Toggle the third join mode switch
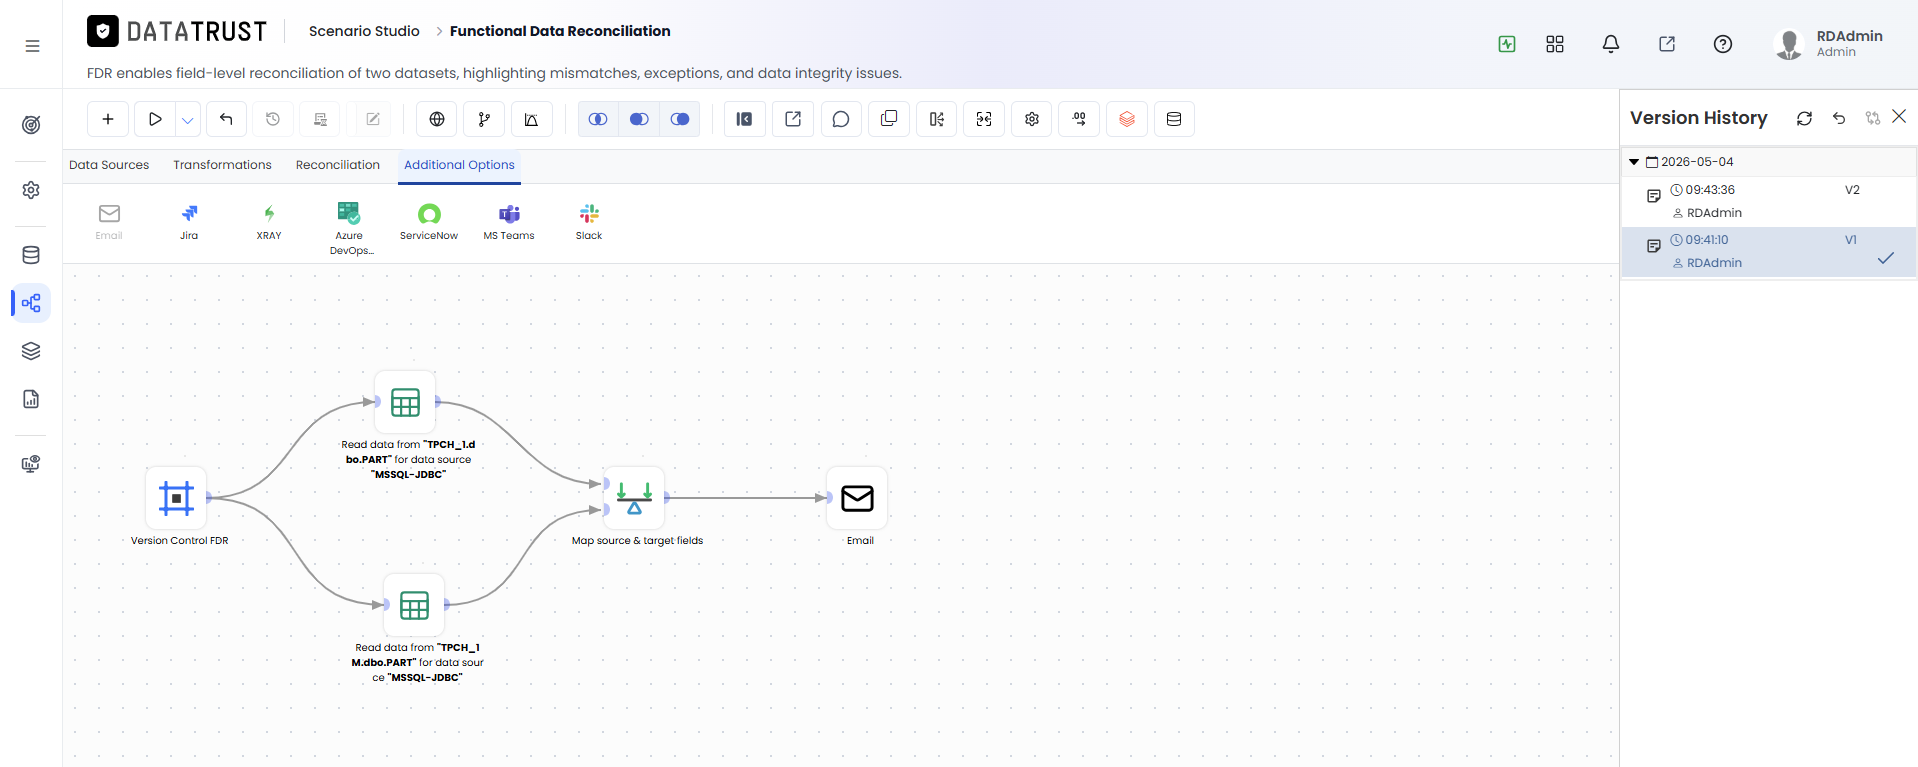 point(680,119)
